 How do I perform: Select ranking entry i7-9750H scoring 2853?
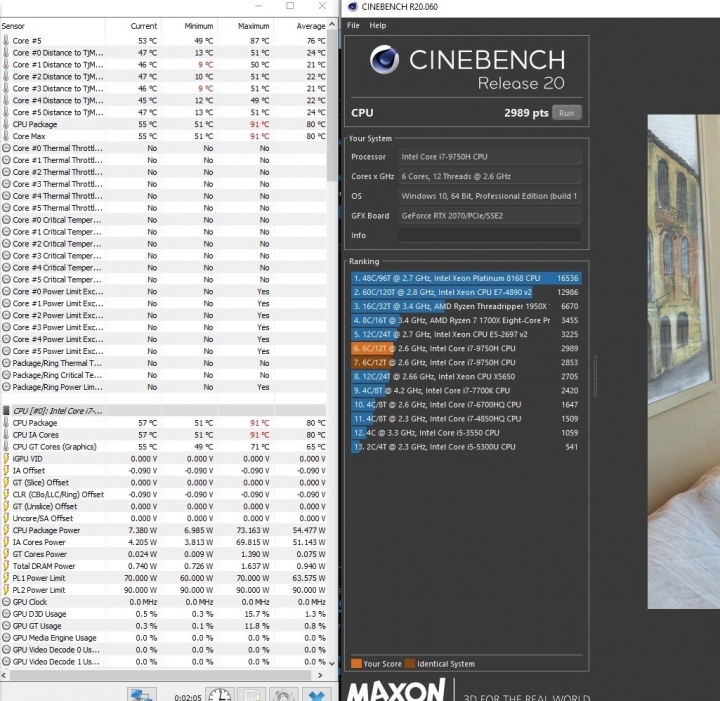click(x=466, y=363)
